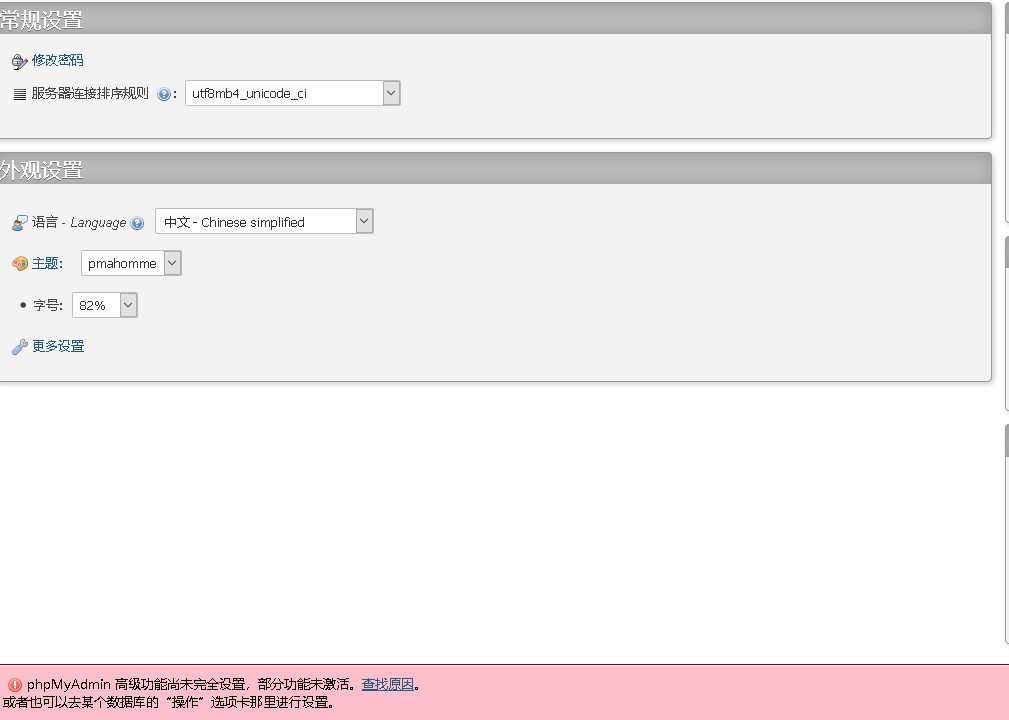Click the 服务器连接排序规则 label text

tap(90, 93)
